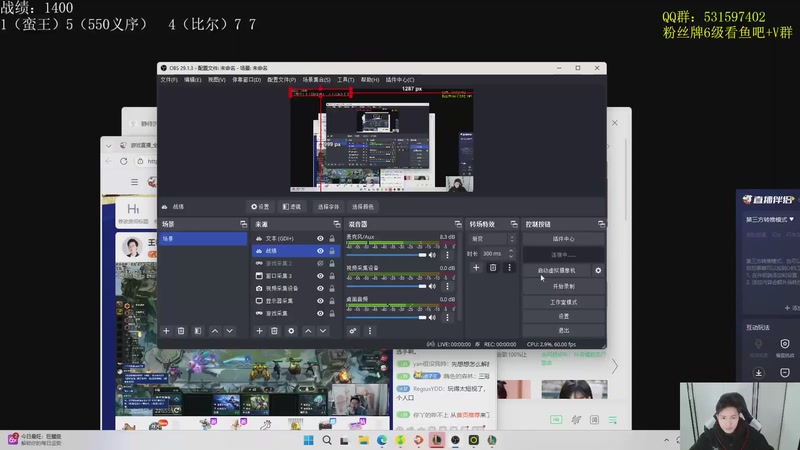Viewport: 800px width, 450px height.
Task: Click 退出 to exit OBS
Action: click(x=563, y=331)
